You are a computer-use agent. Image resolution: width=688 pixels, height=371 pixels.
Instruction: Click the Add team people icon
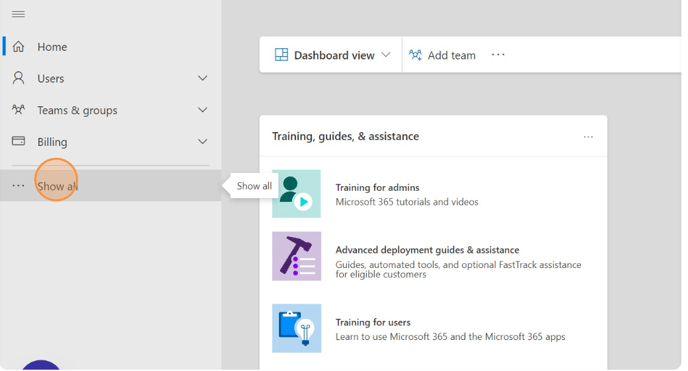(416, 55)
